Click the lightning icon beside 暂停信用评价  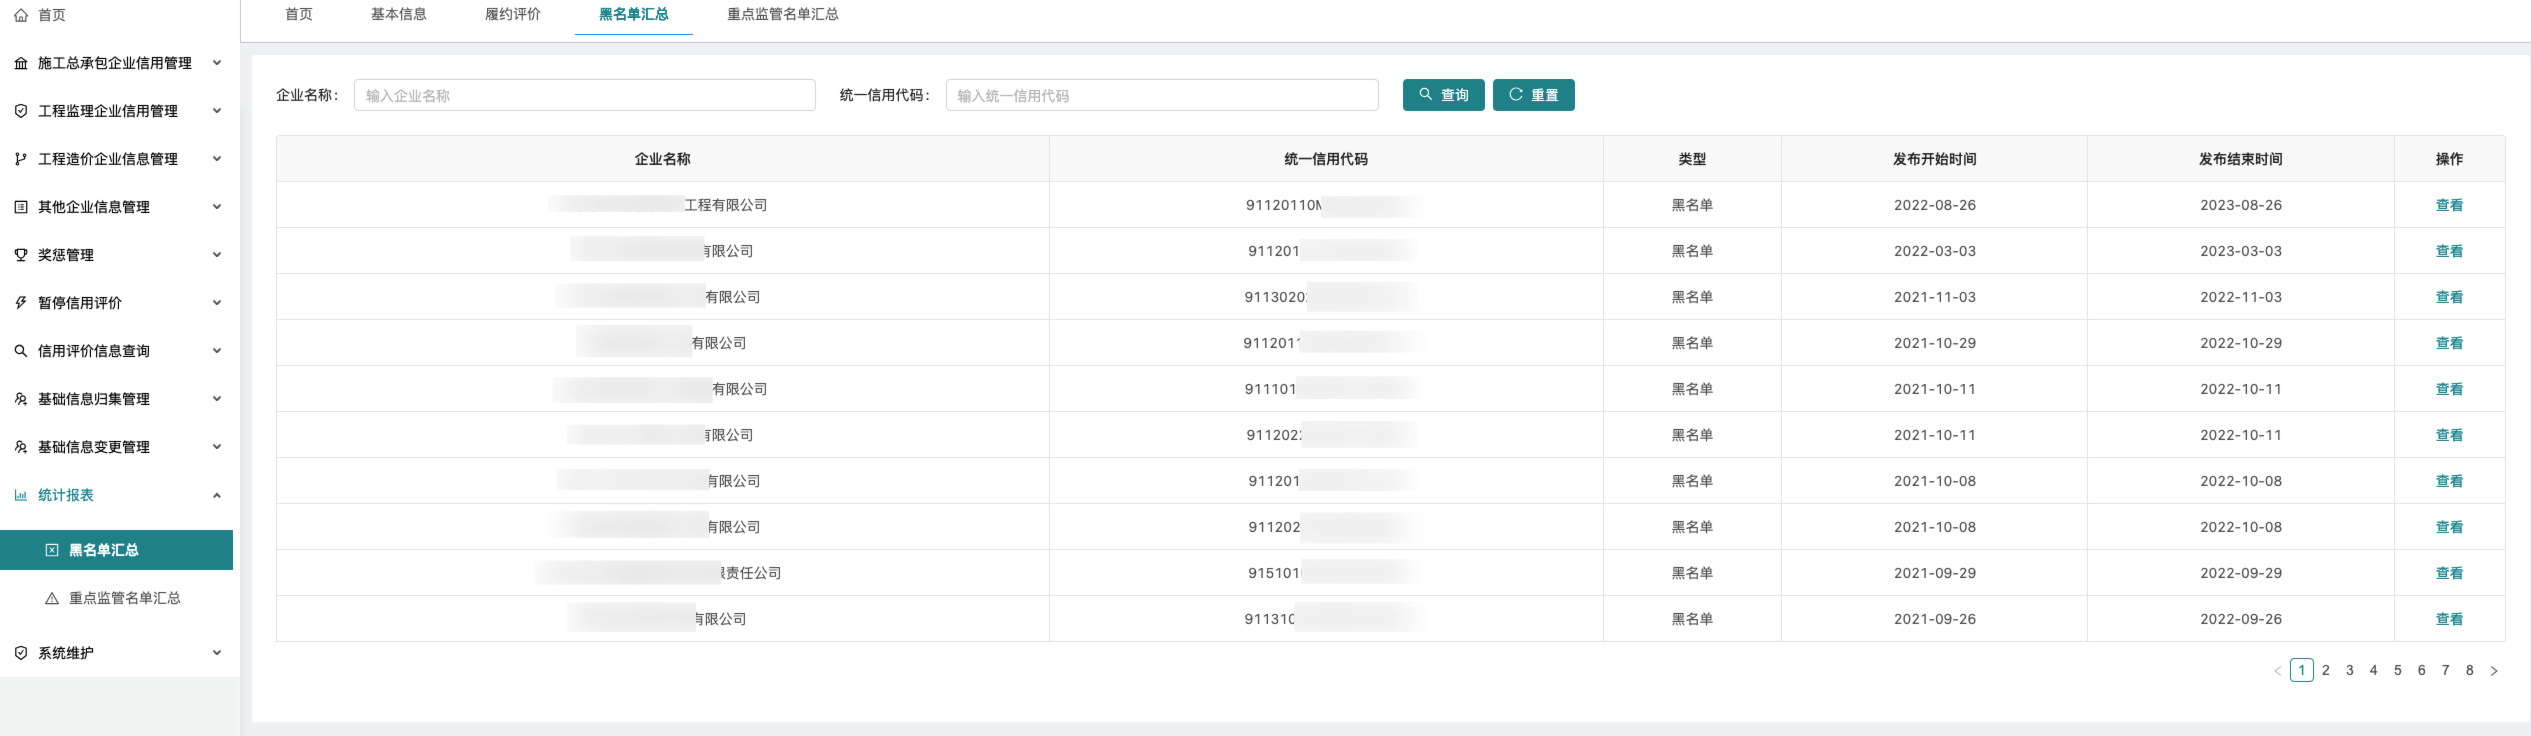[21, 303]
